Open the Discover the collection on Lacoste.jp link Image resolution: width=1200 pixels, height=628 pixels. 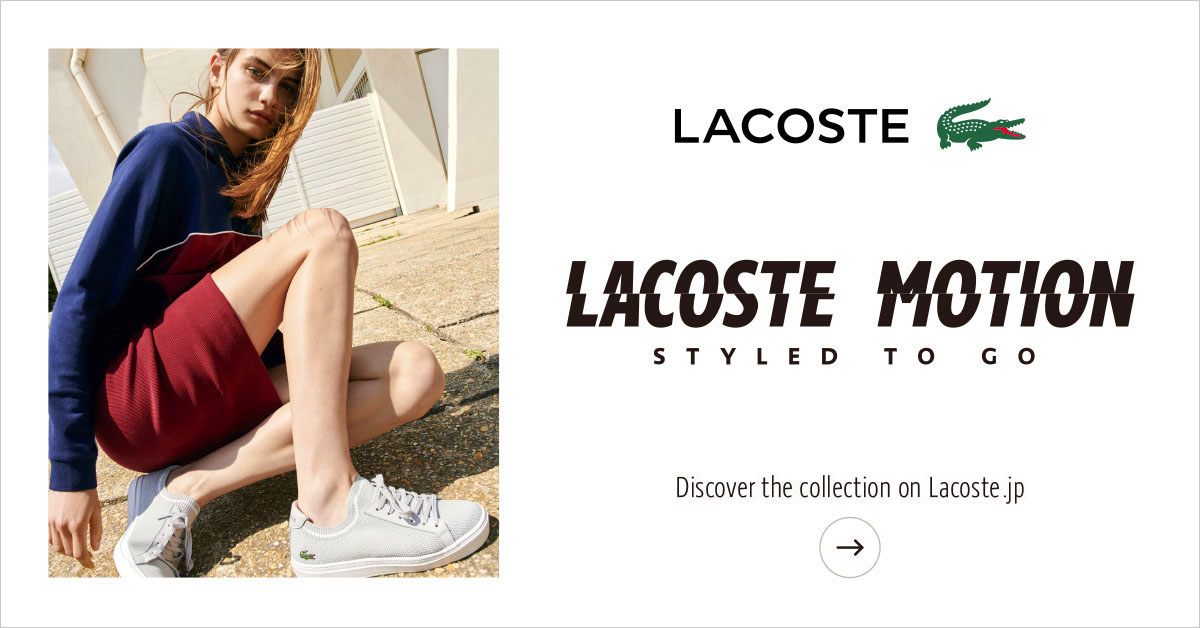point(850,489)
